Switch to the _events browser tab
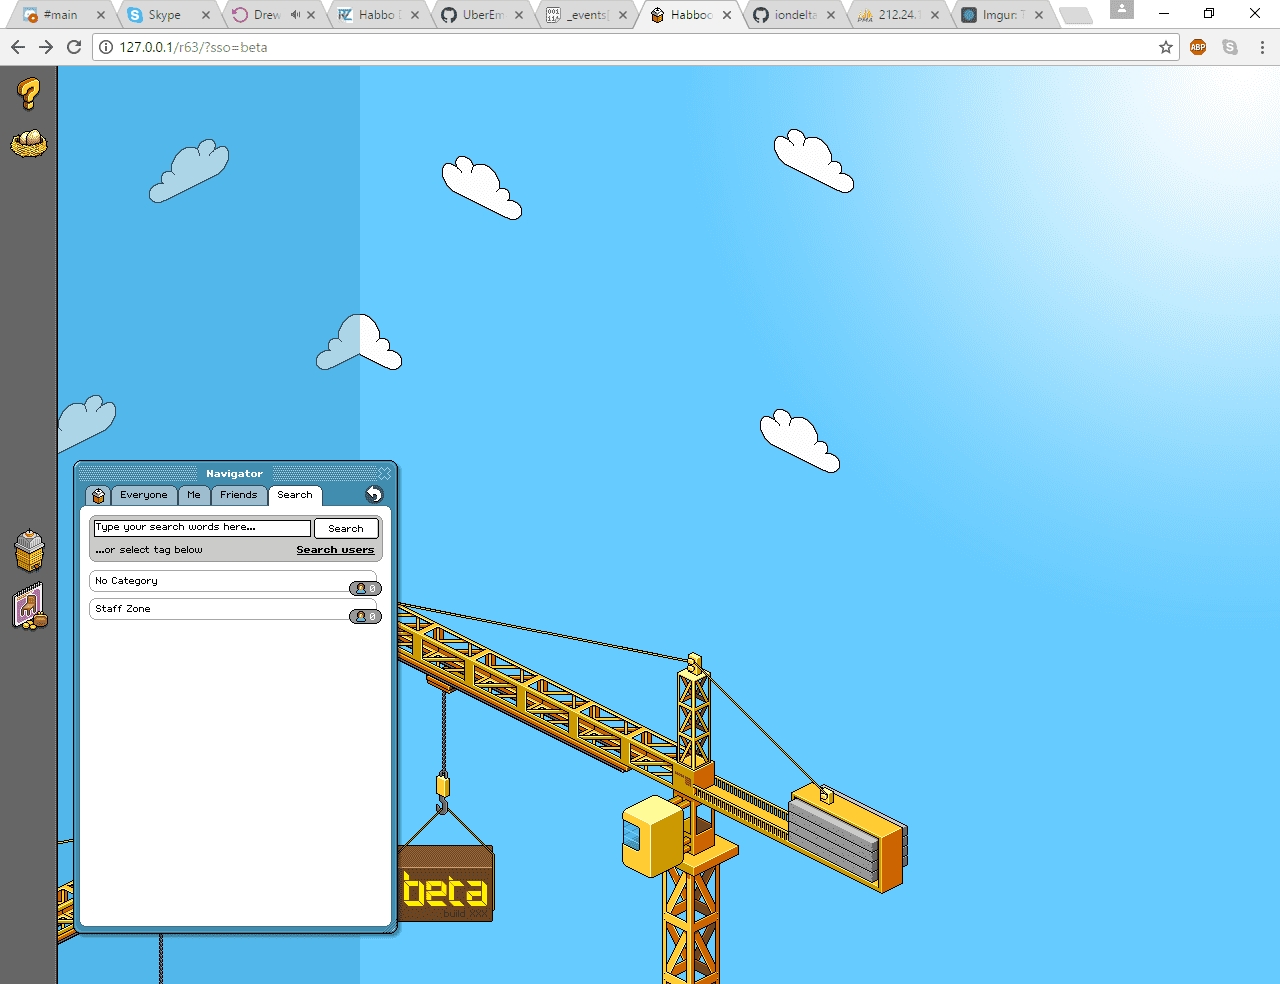The width and height of the screenshot is (1280, 984). tap(586, 15)
